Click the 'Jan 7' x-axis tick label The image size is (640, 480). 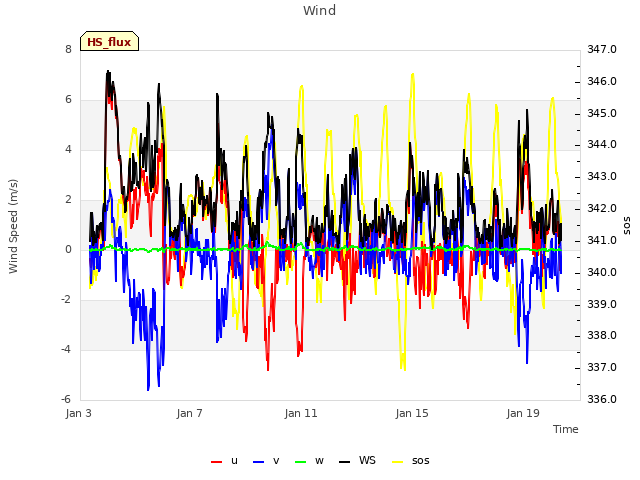(x=189, y=413)
